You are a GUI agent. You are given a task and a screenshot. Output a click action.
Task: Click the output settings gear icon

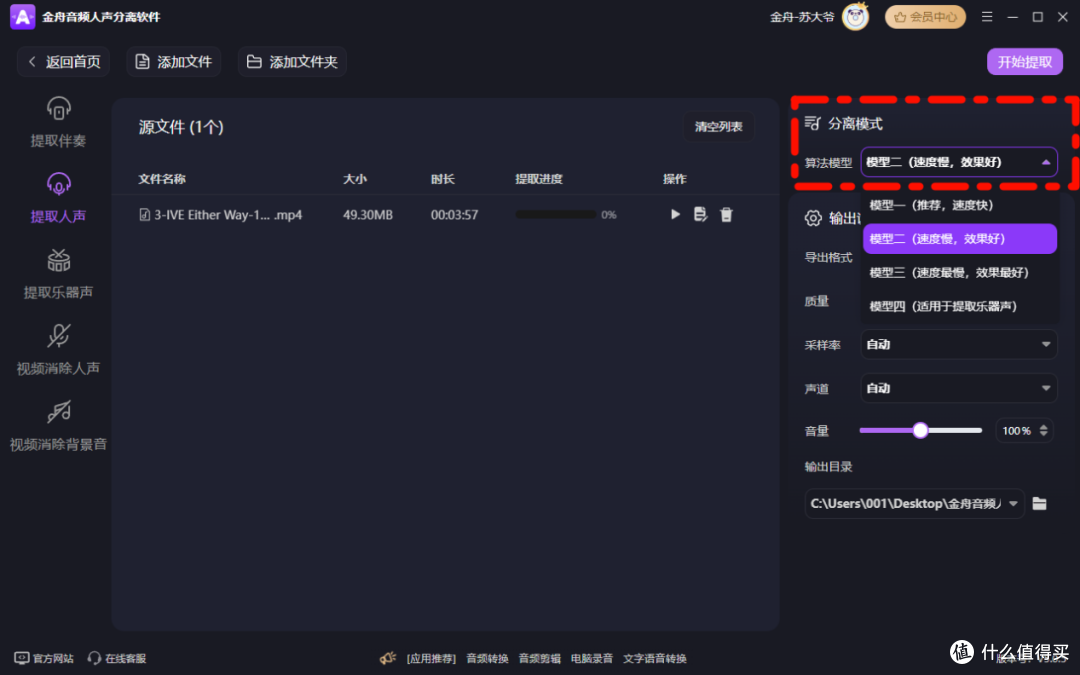(813, 218)
